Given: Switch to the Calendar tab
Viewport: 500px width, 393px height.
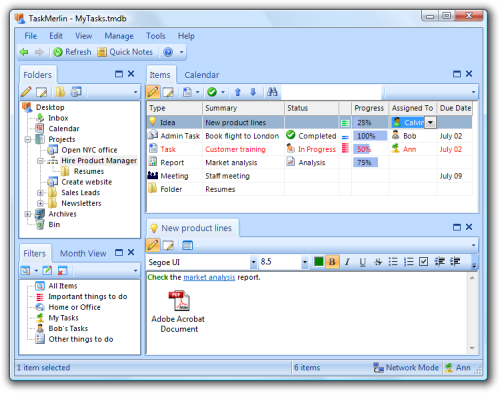Looking at the screenshot, I should (202, 75).
